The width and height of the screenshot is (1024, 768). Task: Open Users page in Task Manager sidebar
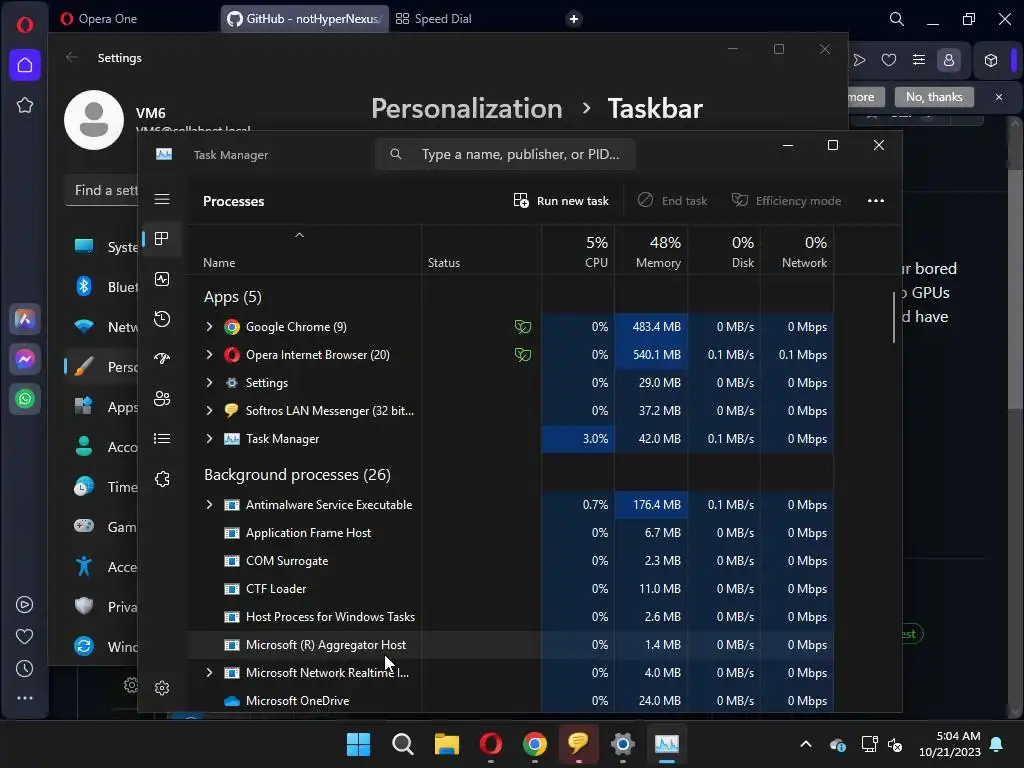click(x=162, y=398)
